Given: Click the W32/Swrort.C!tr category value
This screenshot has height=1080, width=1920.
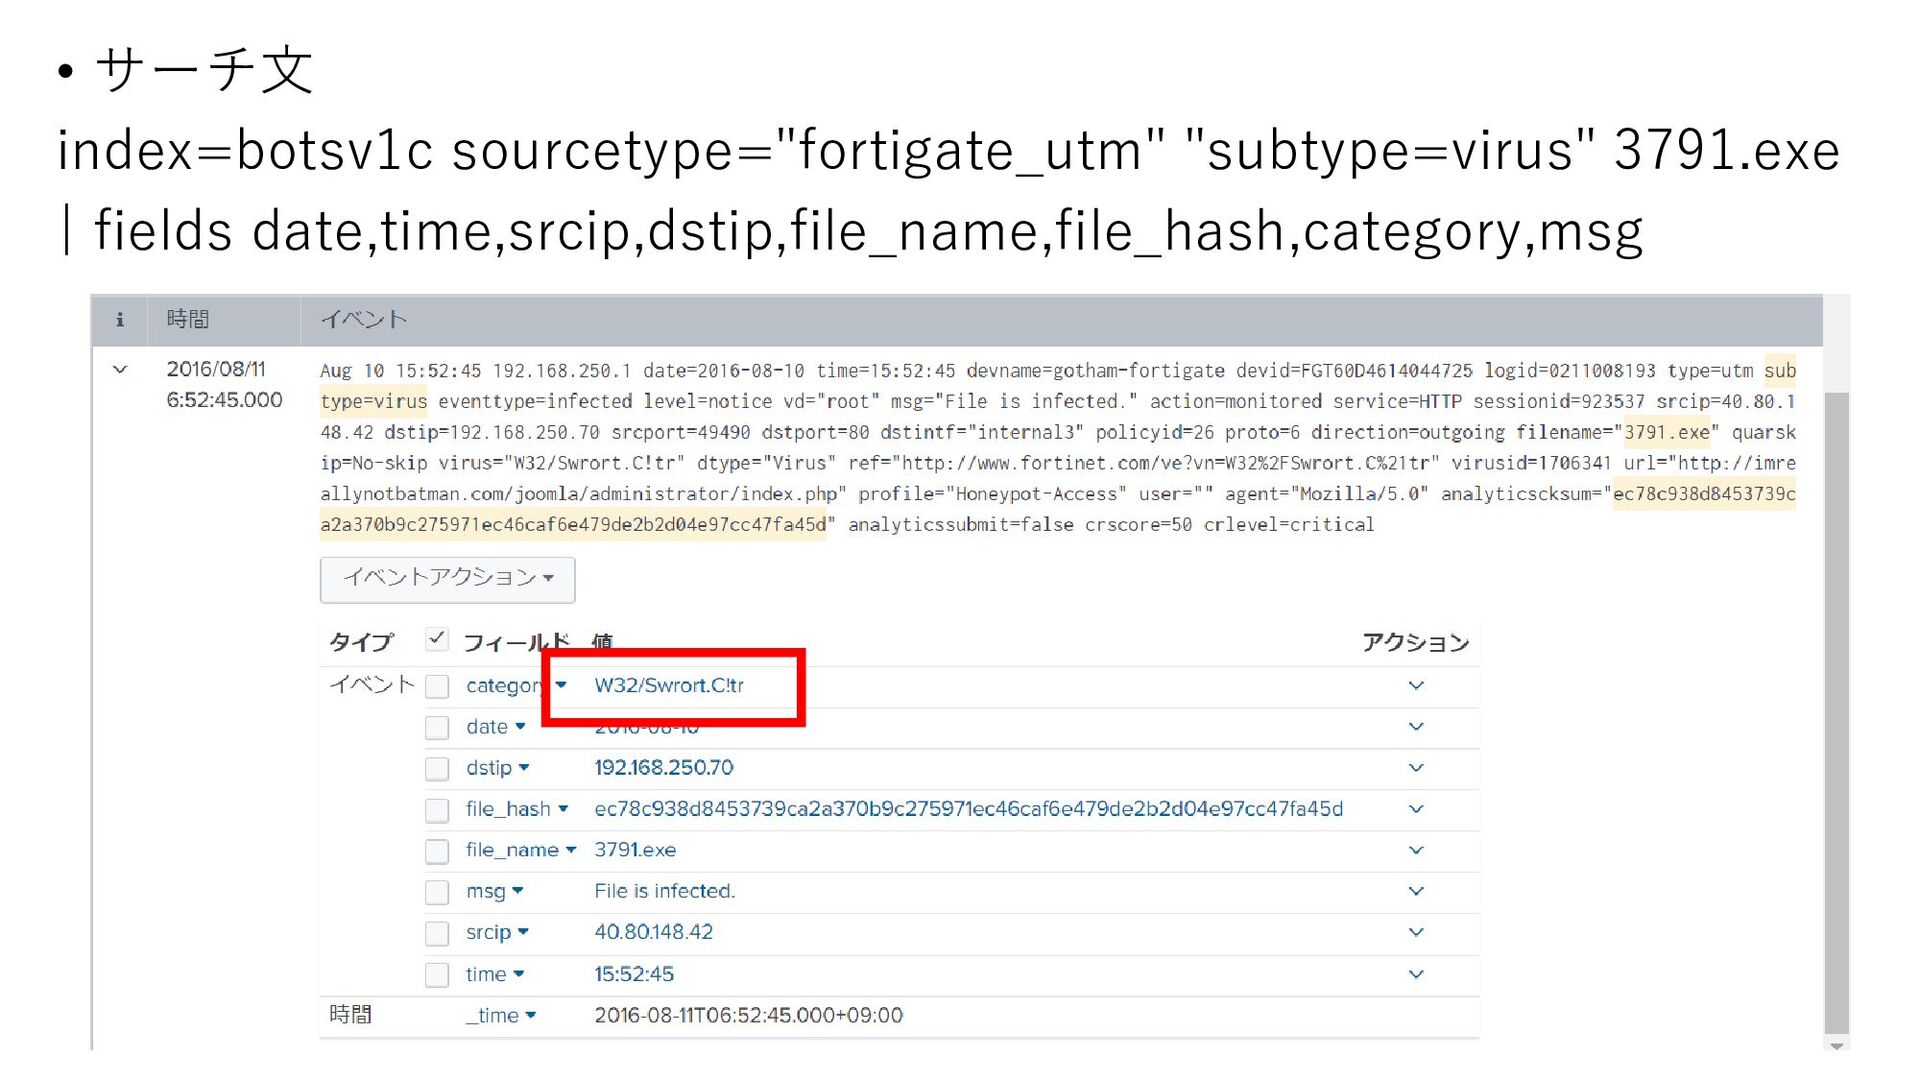Looking at the screenshot, I should click(x=668, y=686).
